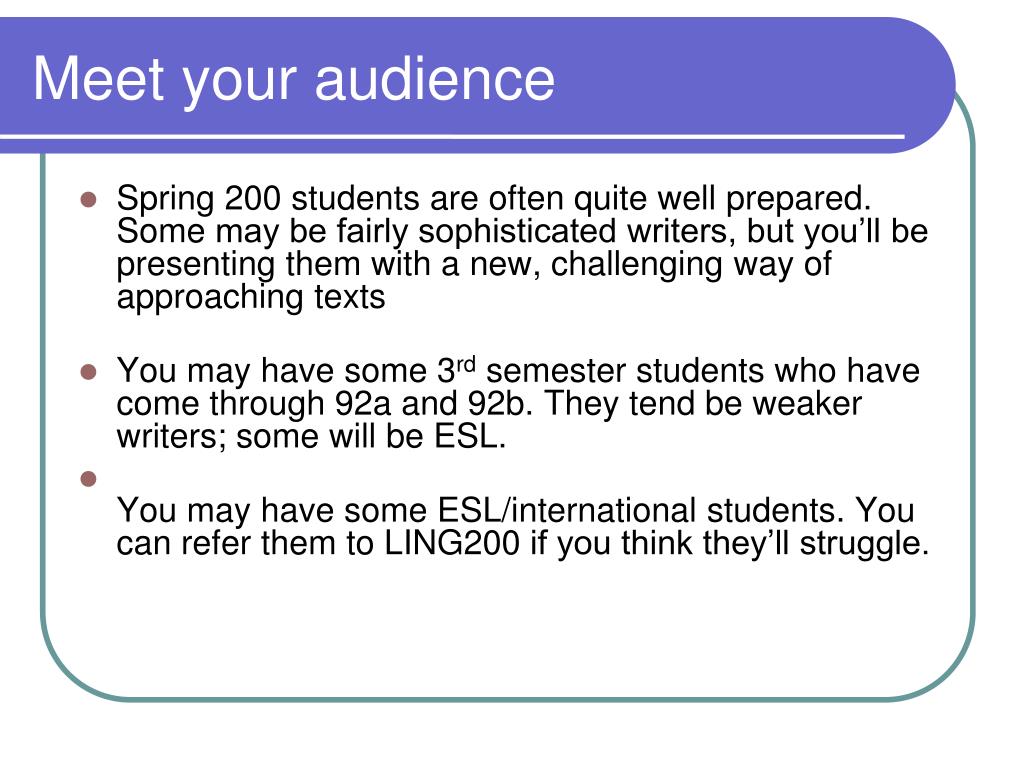Click the purple title banner's rounded right end
Image resolution: width=1024 pixels, height=768 pixels.
point(927,85)
